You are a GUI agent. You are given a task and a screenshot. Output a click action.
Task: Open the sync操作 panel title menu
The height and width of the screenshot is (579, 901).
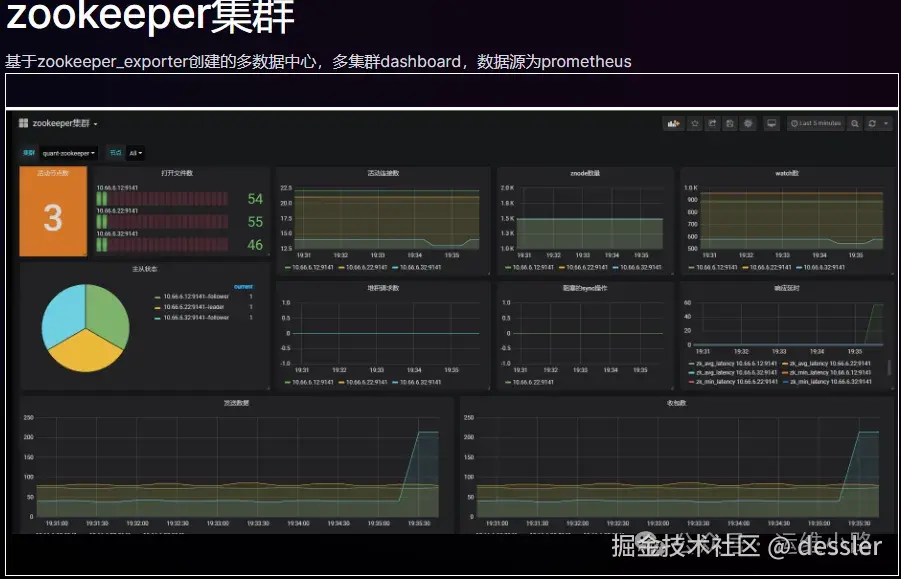(585, 288)
